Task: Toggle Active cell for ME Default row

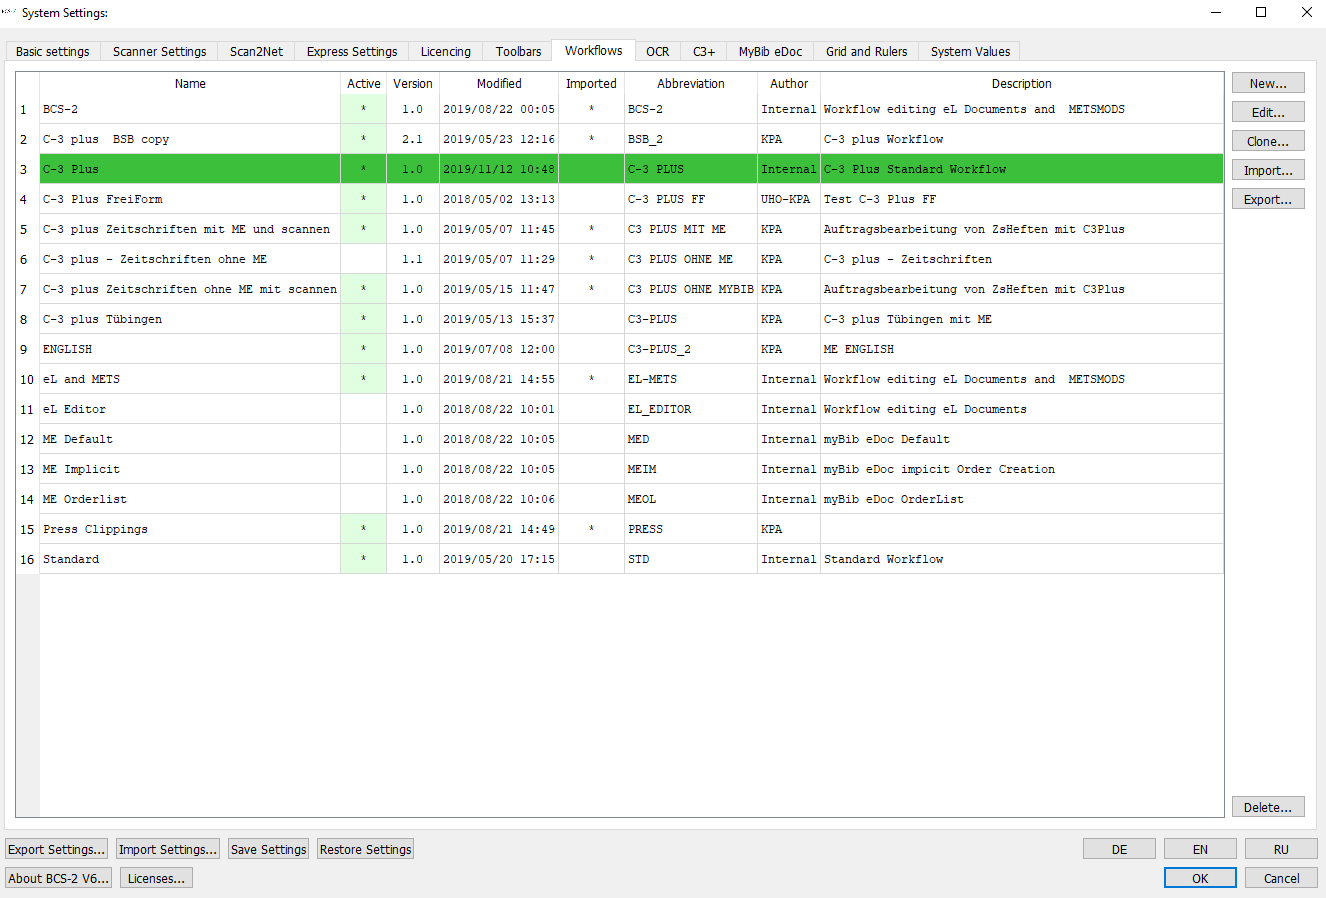Action: (363, 439)
